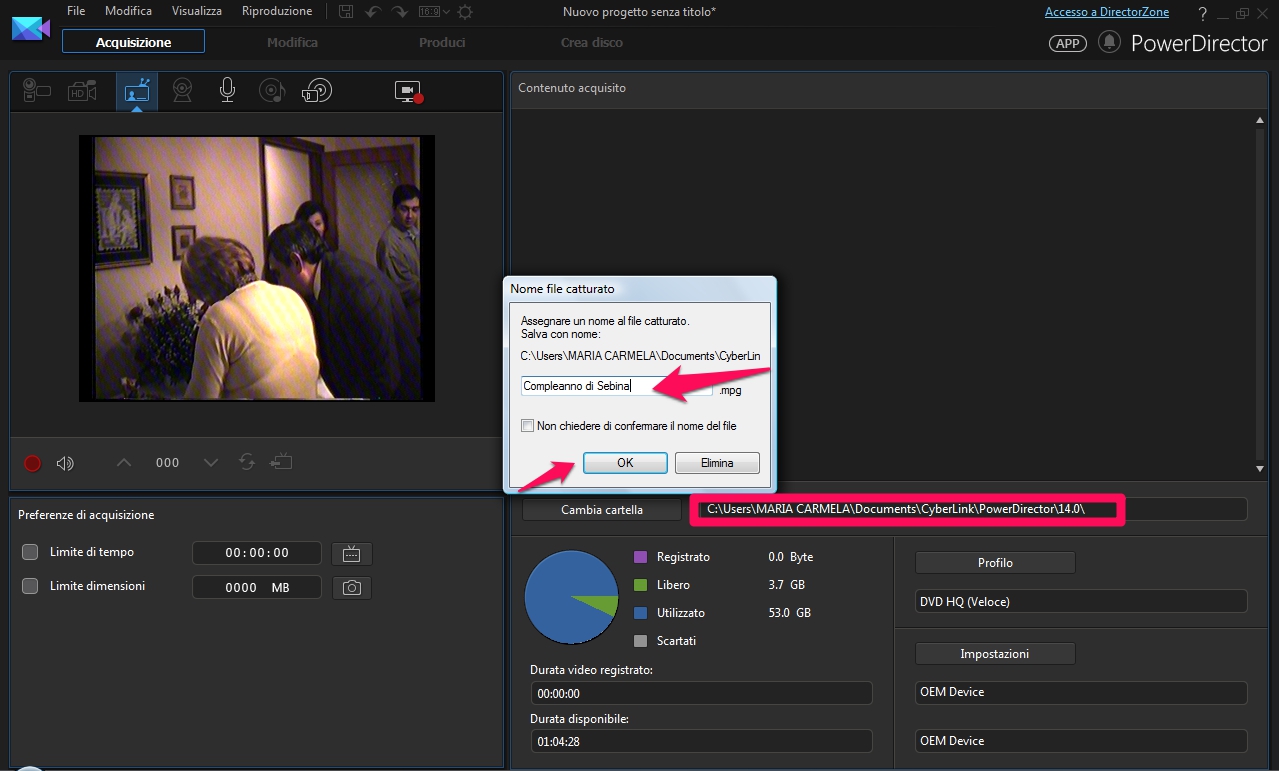Open the 16:9 aspect ratio dropdown
1279x771 pixels.
coord(433,12)
